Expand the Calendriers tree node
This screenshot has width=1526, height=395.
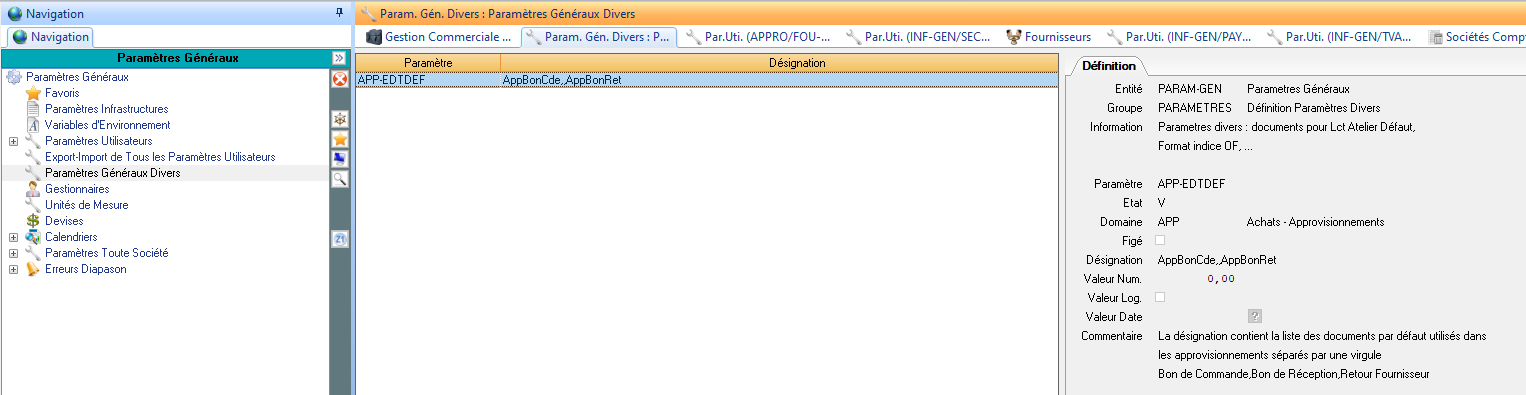point(13,237)
